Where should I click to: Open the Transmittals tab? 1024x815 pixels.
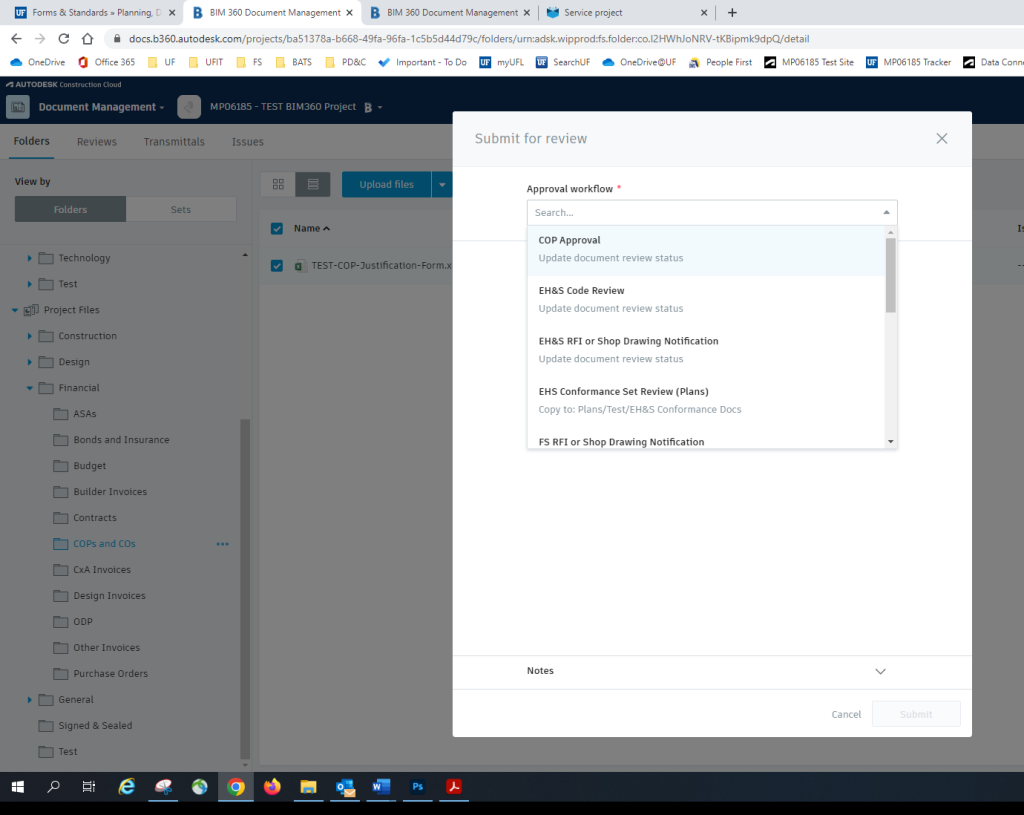point(174,142)
